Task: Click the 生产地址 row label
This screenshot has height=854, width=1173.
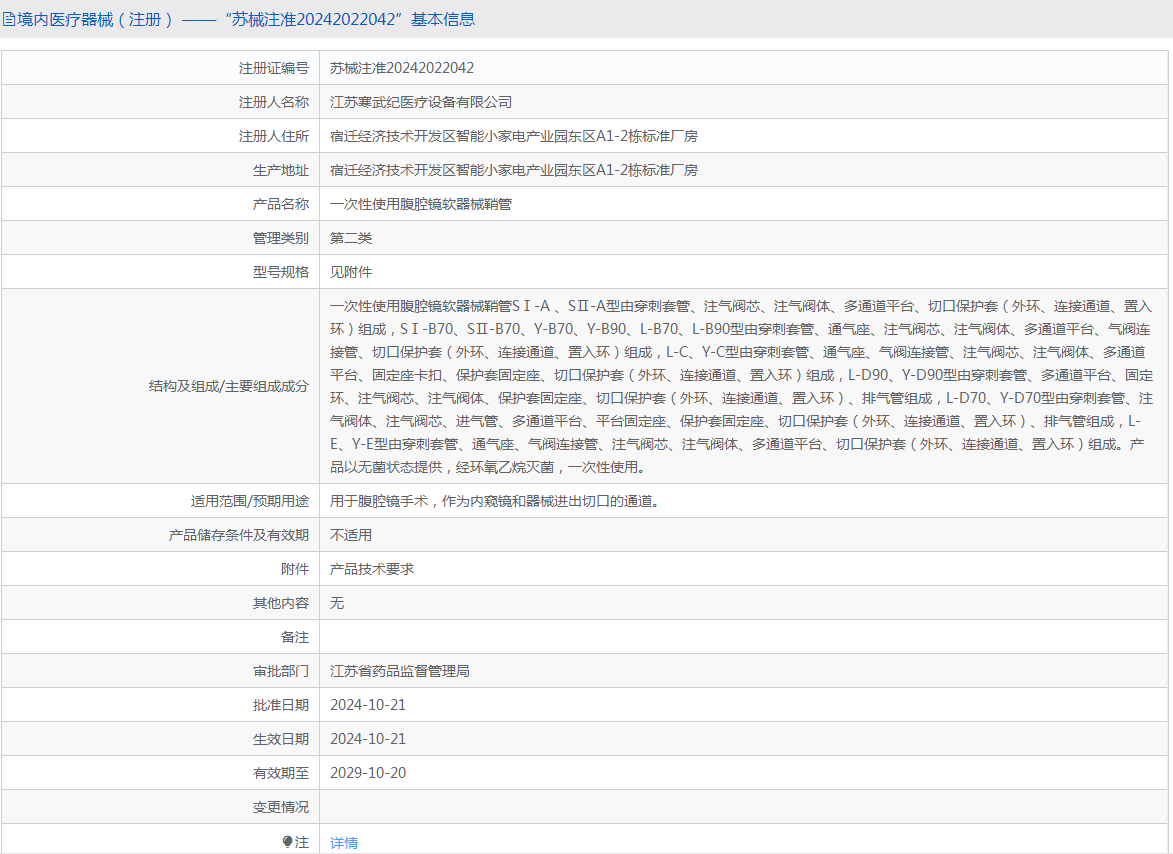Action: click(x=280, y=170)
